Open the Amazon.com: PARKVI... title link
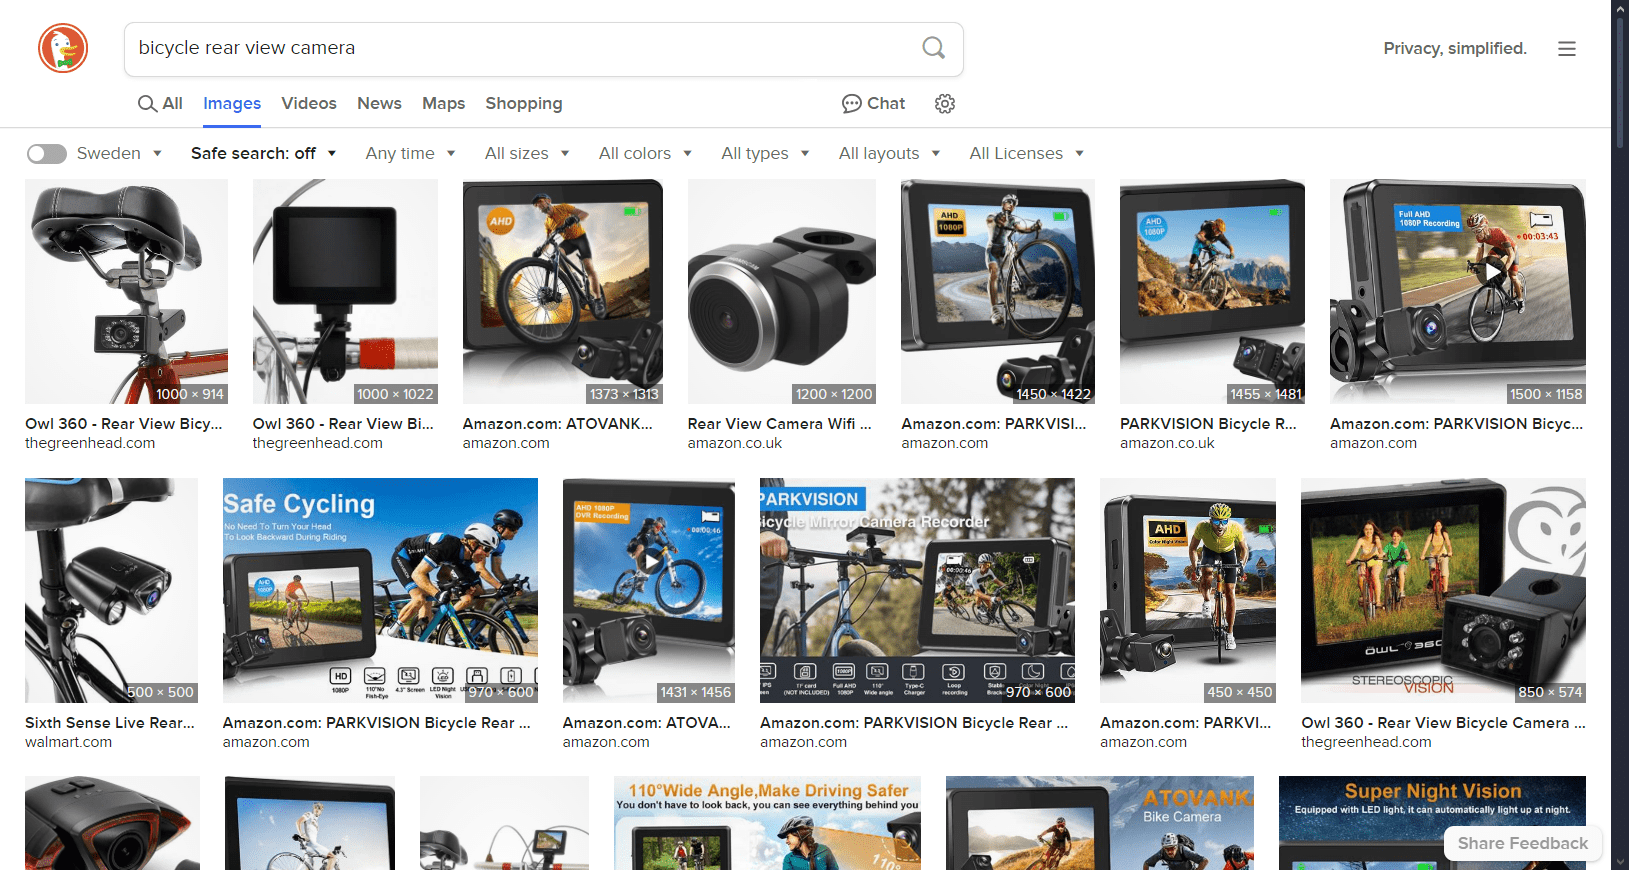 tap(1186, 723)
